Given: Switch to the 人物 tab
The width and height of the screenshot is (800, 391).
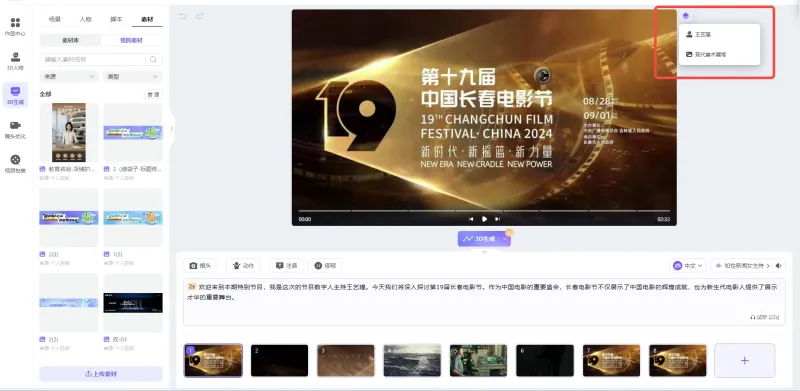Looking at the screenshot, I should [x=85, y=19].
